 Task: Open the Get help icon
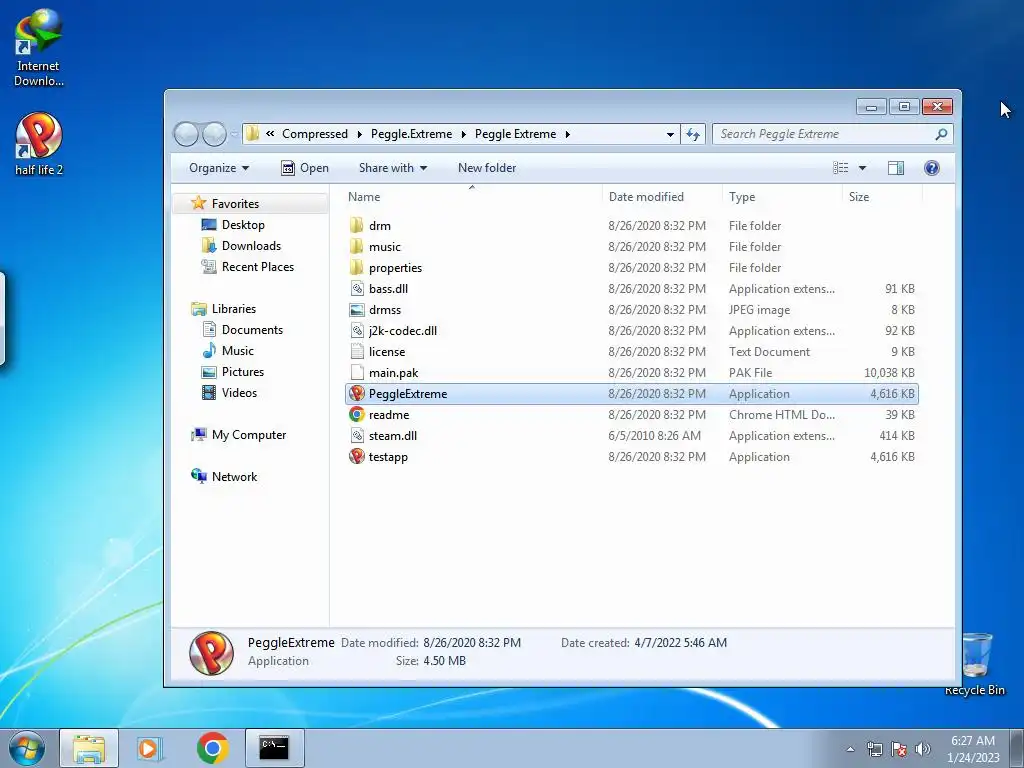pos(932,168)
